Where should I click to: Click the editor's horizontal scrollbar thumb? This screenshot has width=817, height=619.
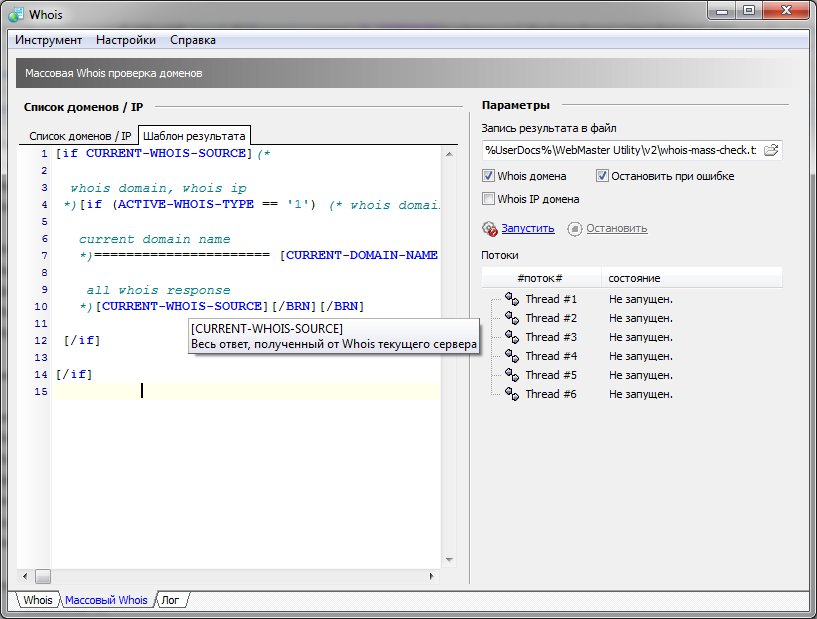(x=43, y=576)
